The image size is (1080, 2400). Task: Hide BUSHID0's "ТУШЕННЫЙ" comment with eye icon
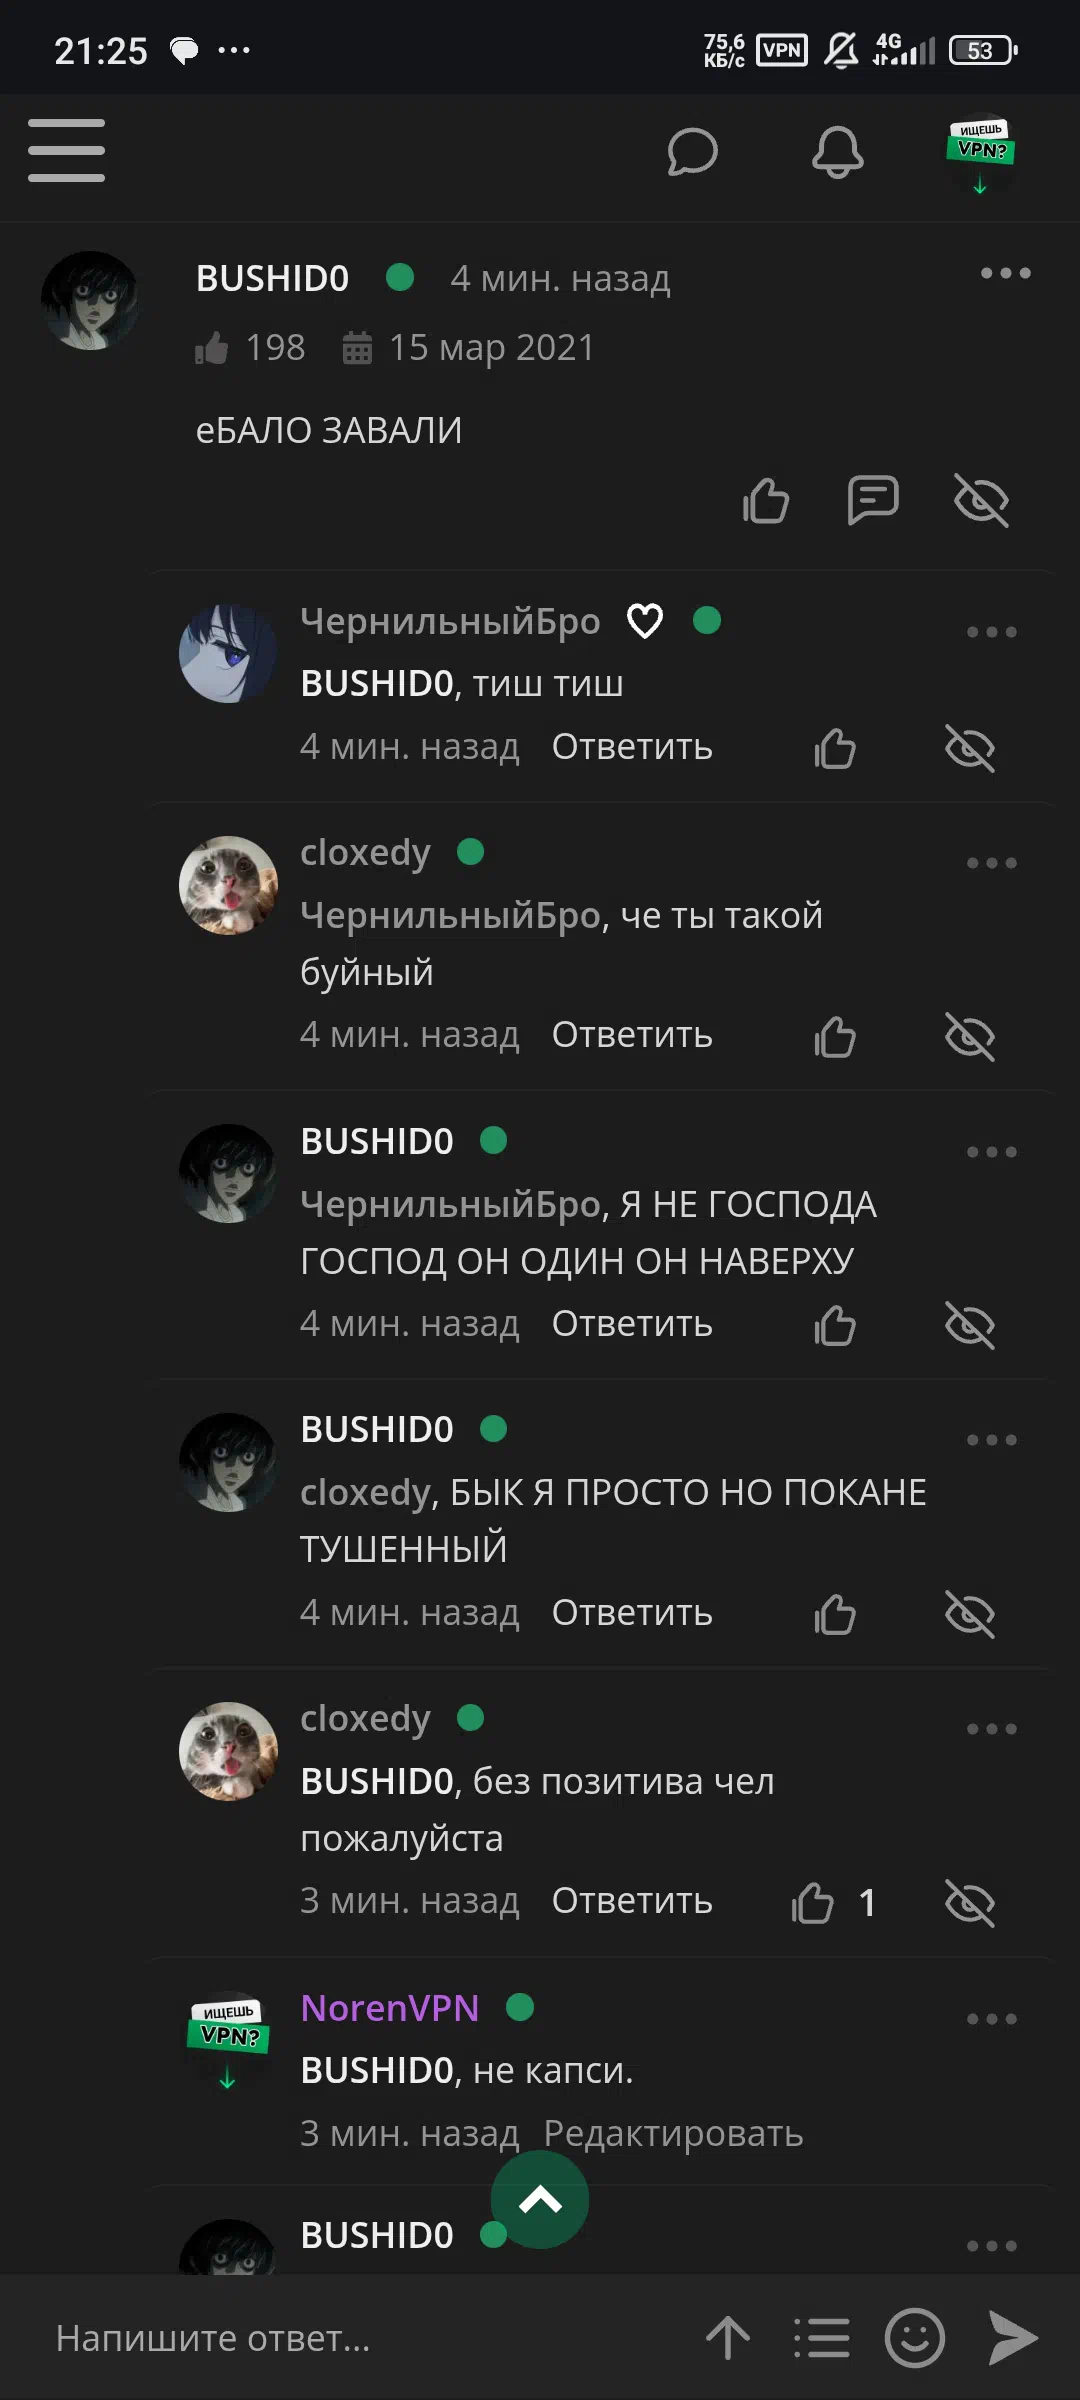pyautogui.click(x=970, y=1614)
